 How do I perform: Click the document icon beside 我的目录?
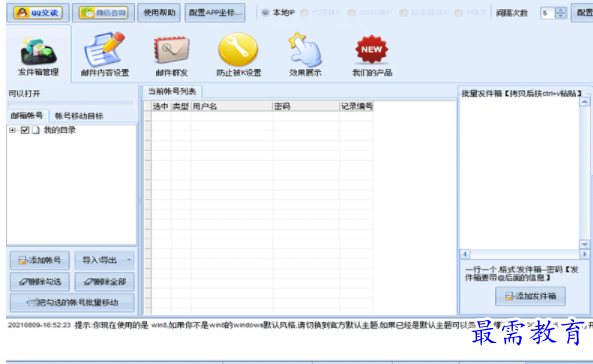coord(36,130)
